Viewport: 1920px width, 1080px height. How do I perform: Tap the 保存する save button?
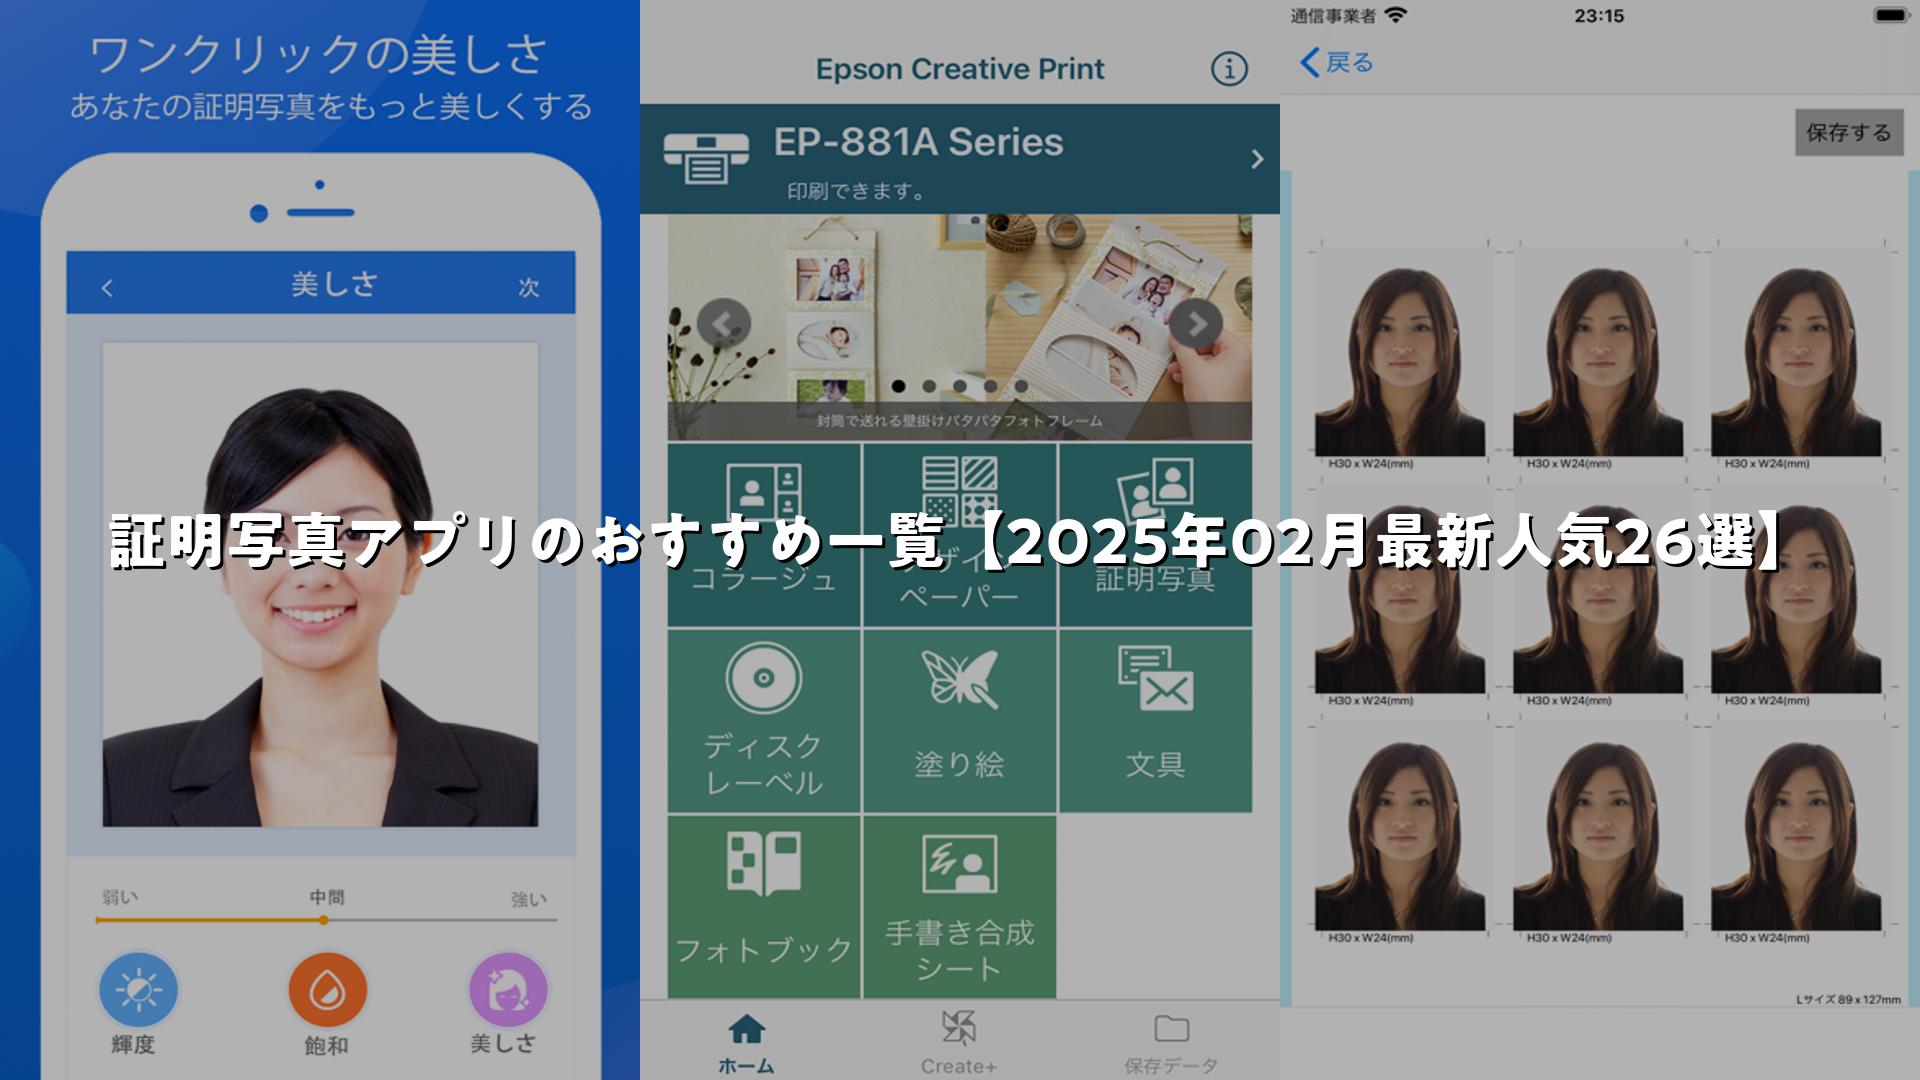pos(1848,132)
